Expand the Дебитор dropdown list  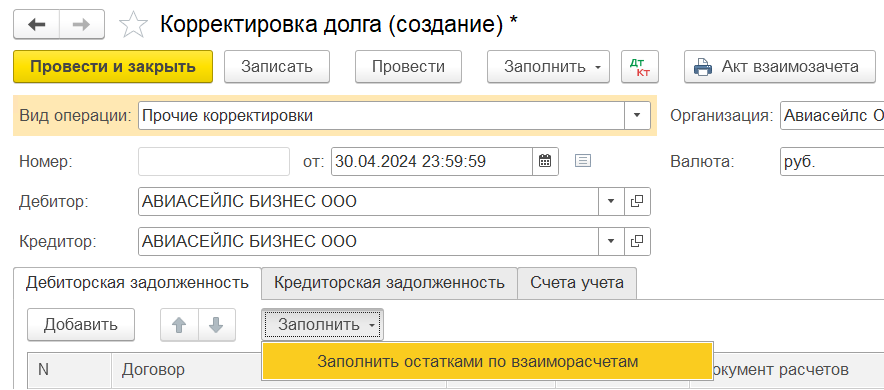click(611, 201)
